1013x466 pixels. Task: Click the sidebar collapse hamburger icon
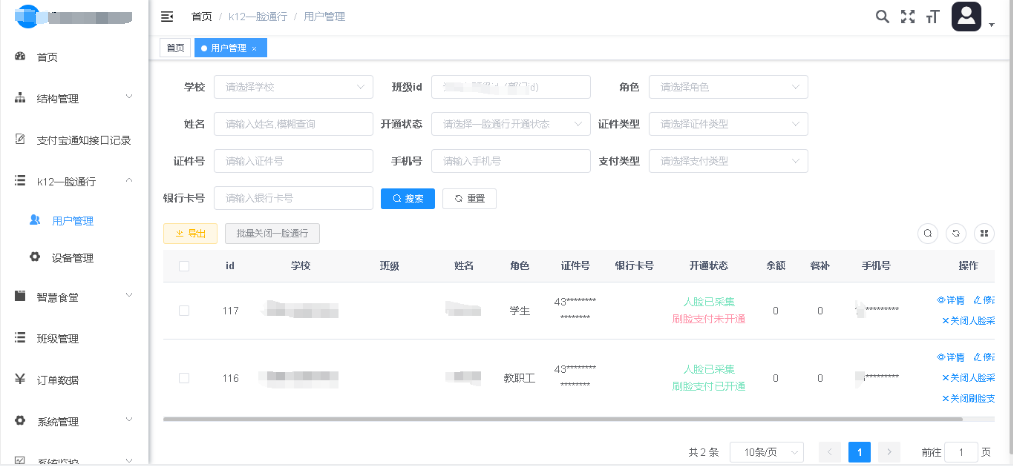167,17
